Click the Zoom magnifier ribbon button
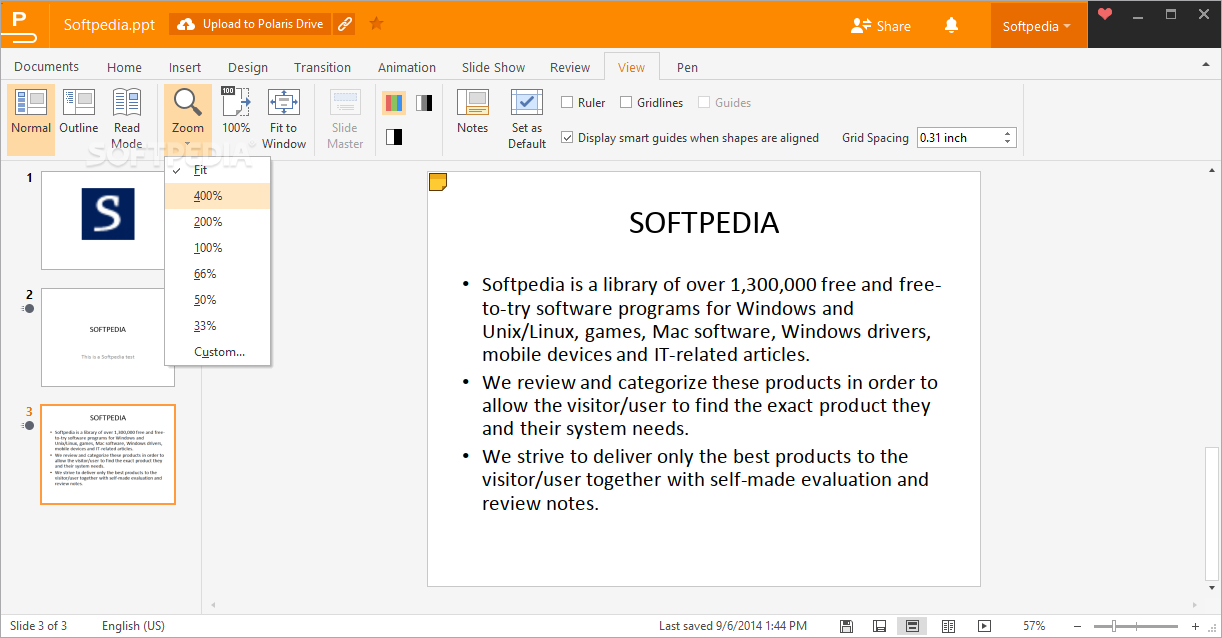 [x=188, y=111]
